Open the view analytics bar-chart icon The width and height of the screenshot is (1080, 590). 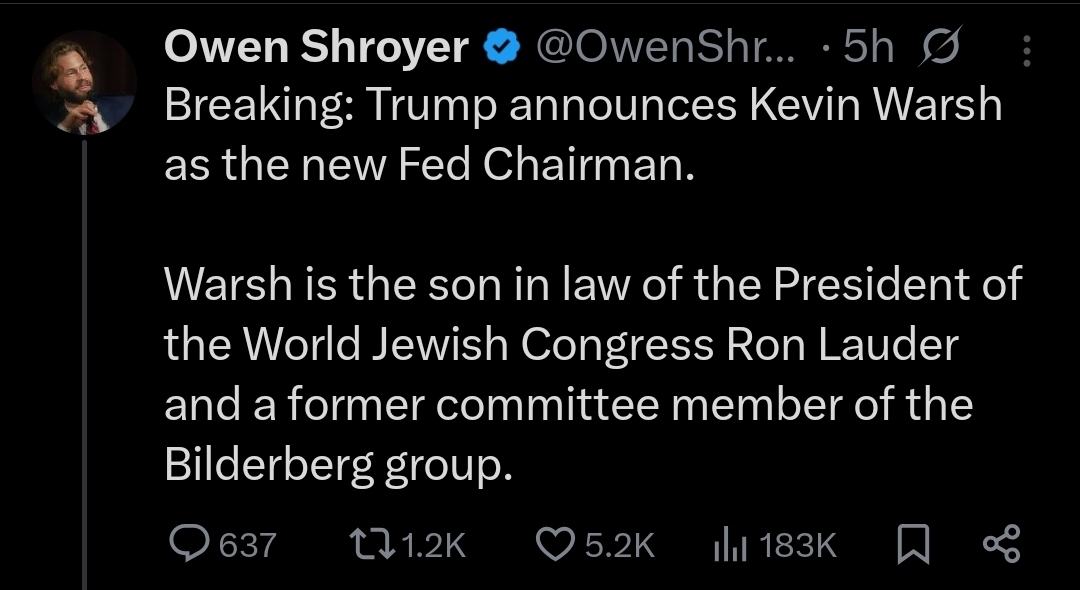click(x=727, y=543)
